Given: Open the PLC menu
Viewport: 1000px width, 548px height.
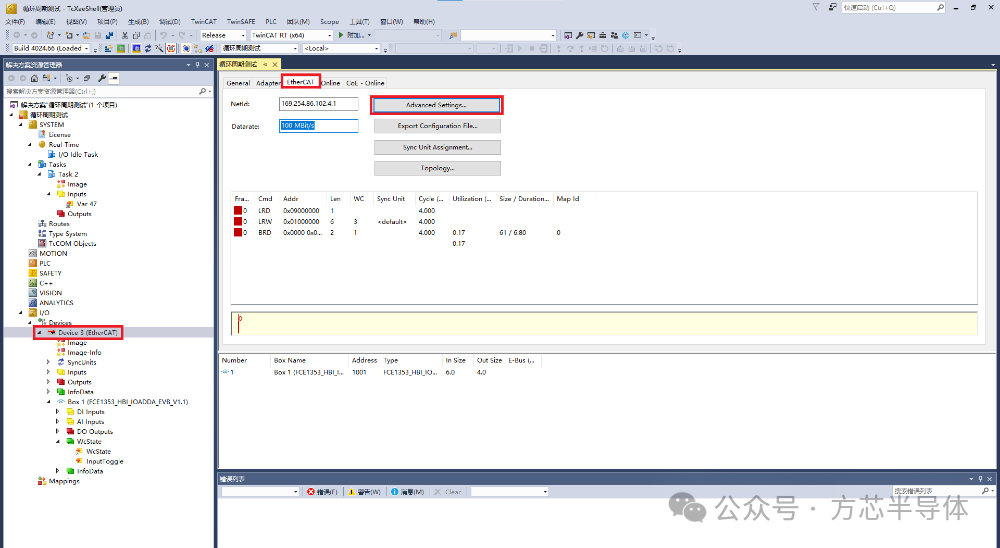Looking at the screenshot, I should pyautogui.click(x=271, y=22).
